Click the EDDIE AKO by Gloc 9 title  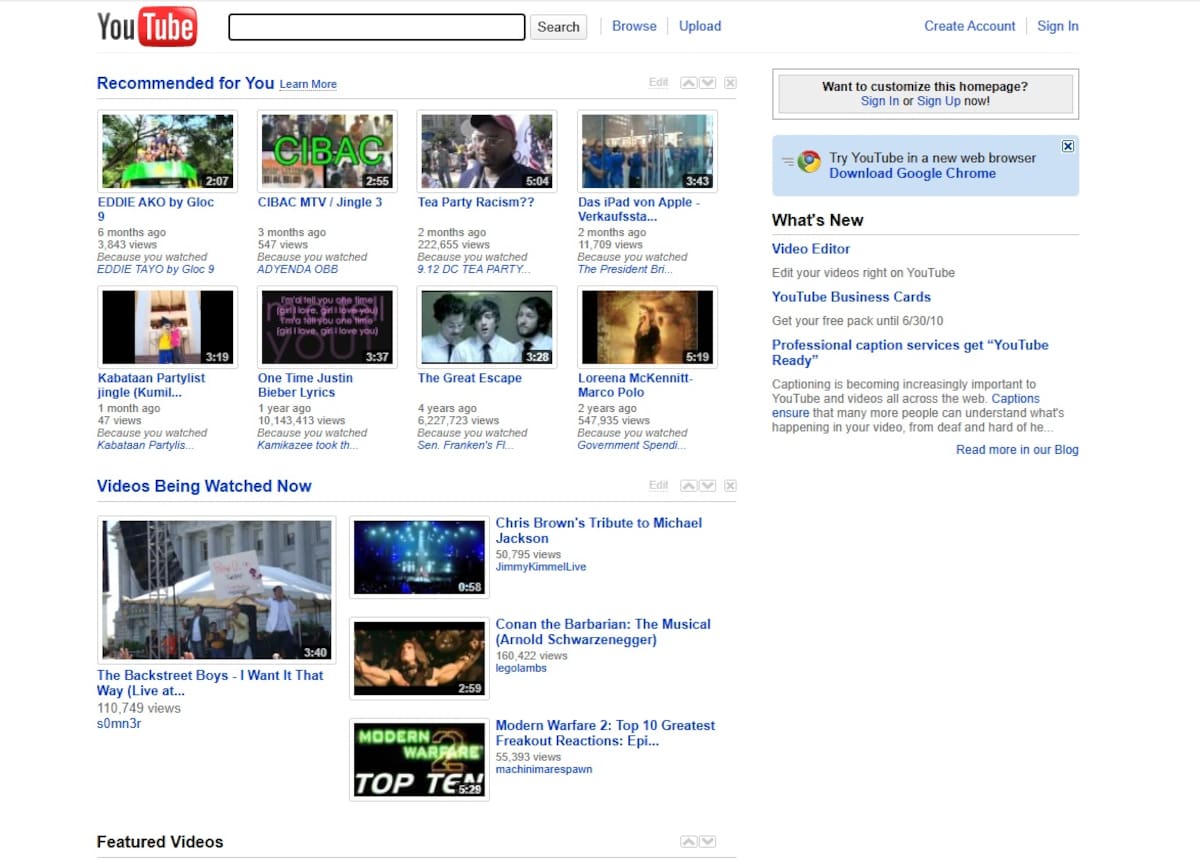coord(156,209)
